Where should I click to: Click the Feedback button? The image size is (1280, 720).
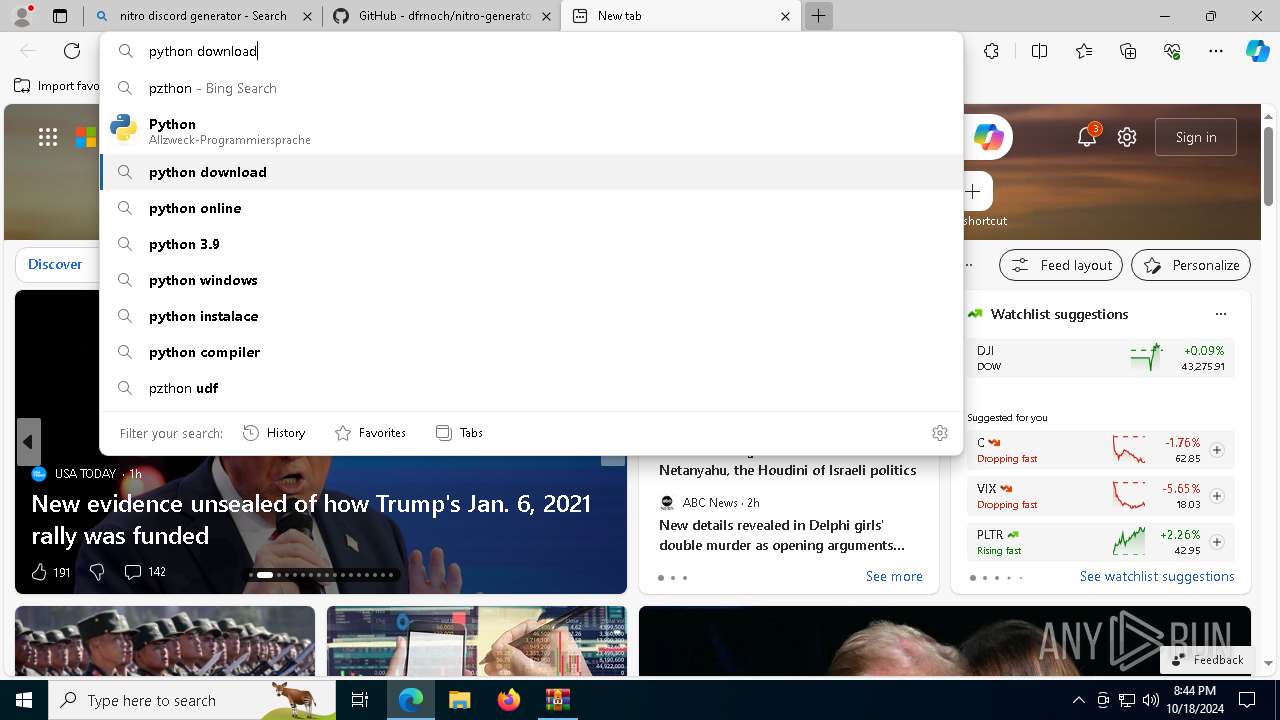1207,660
